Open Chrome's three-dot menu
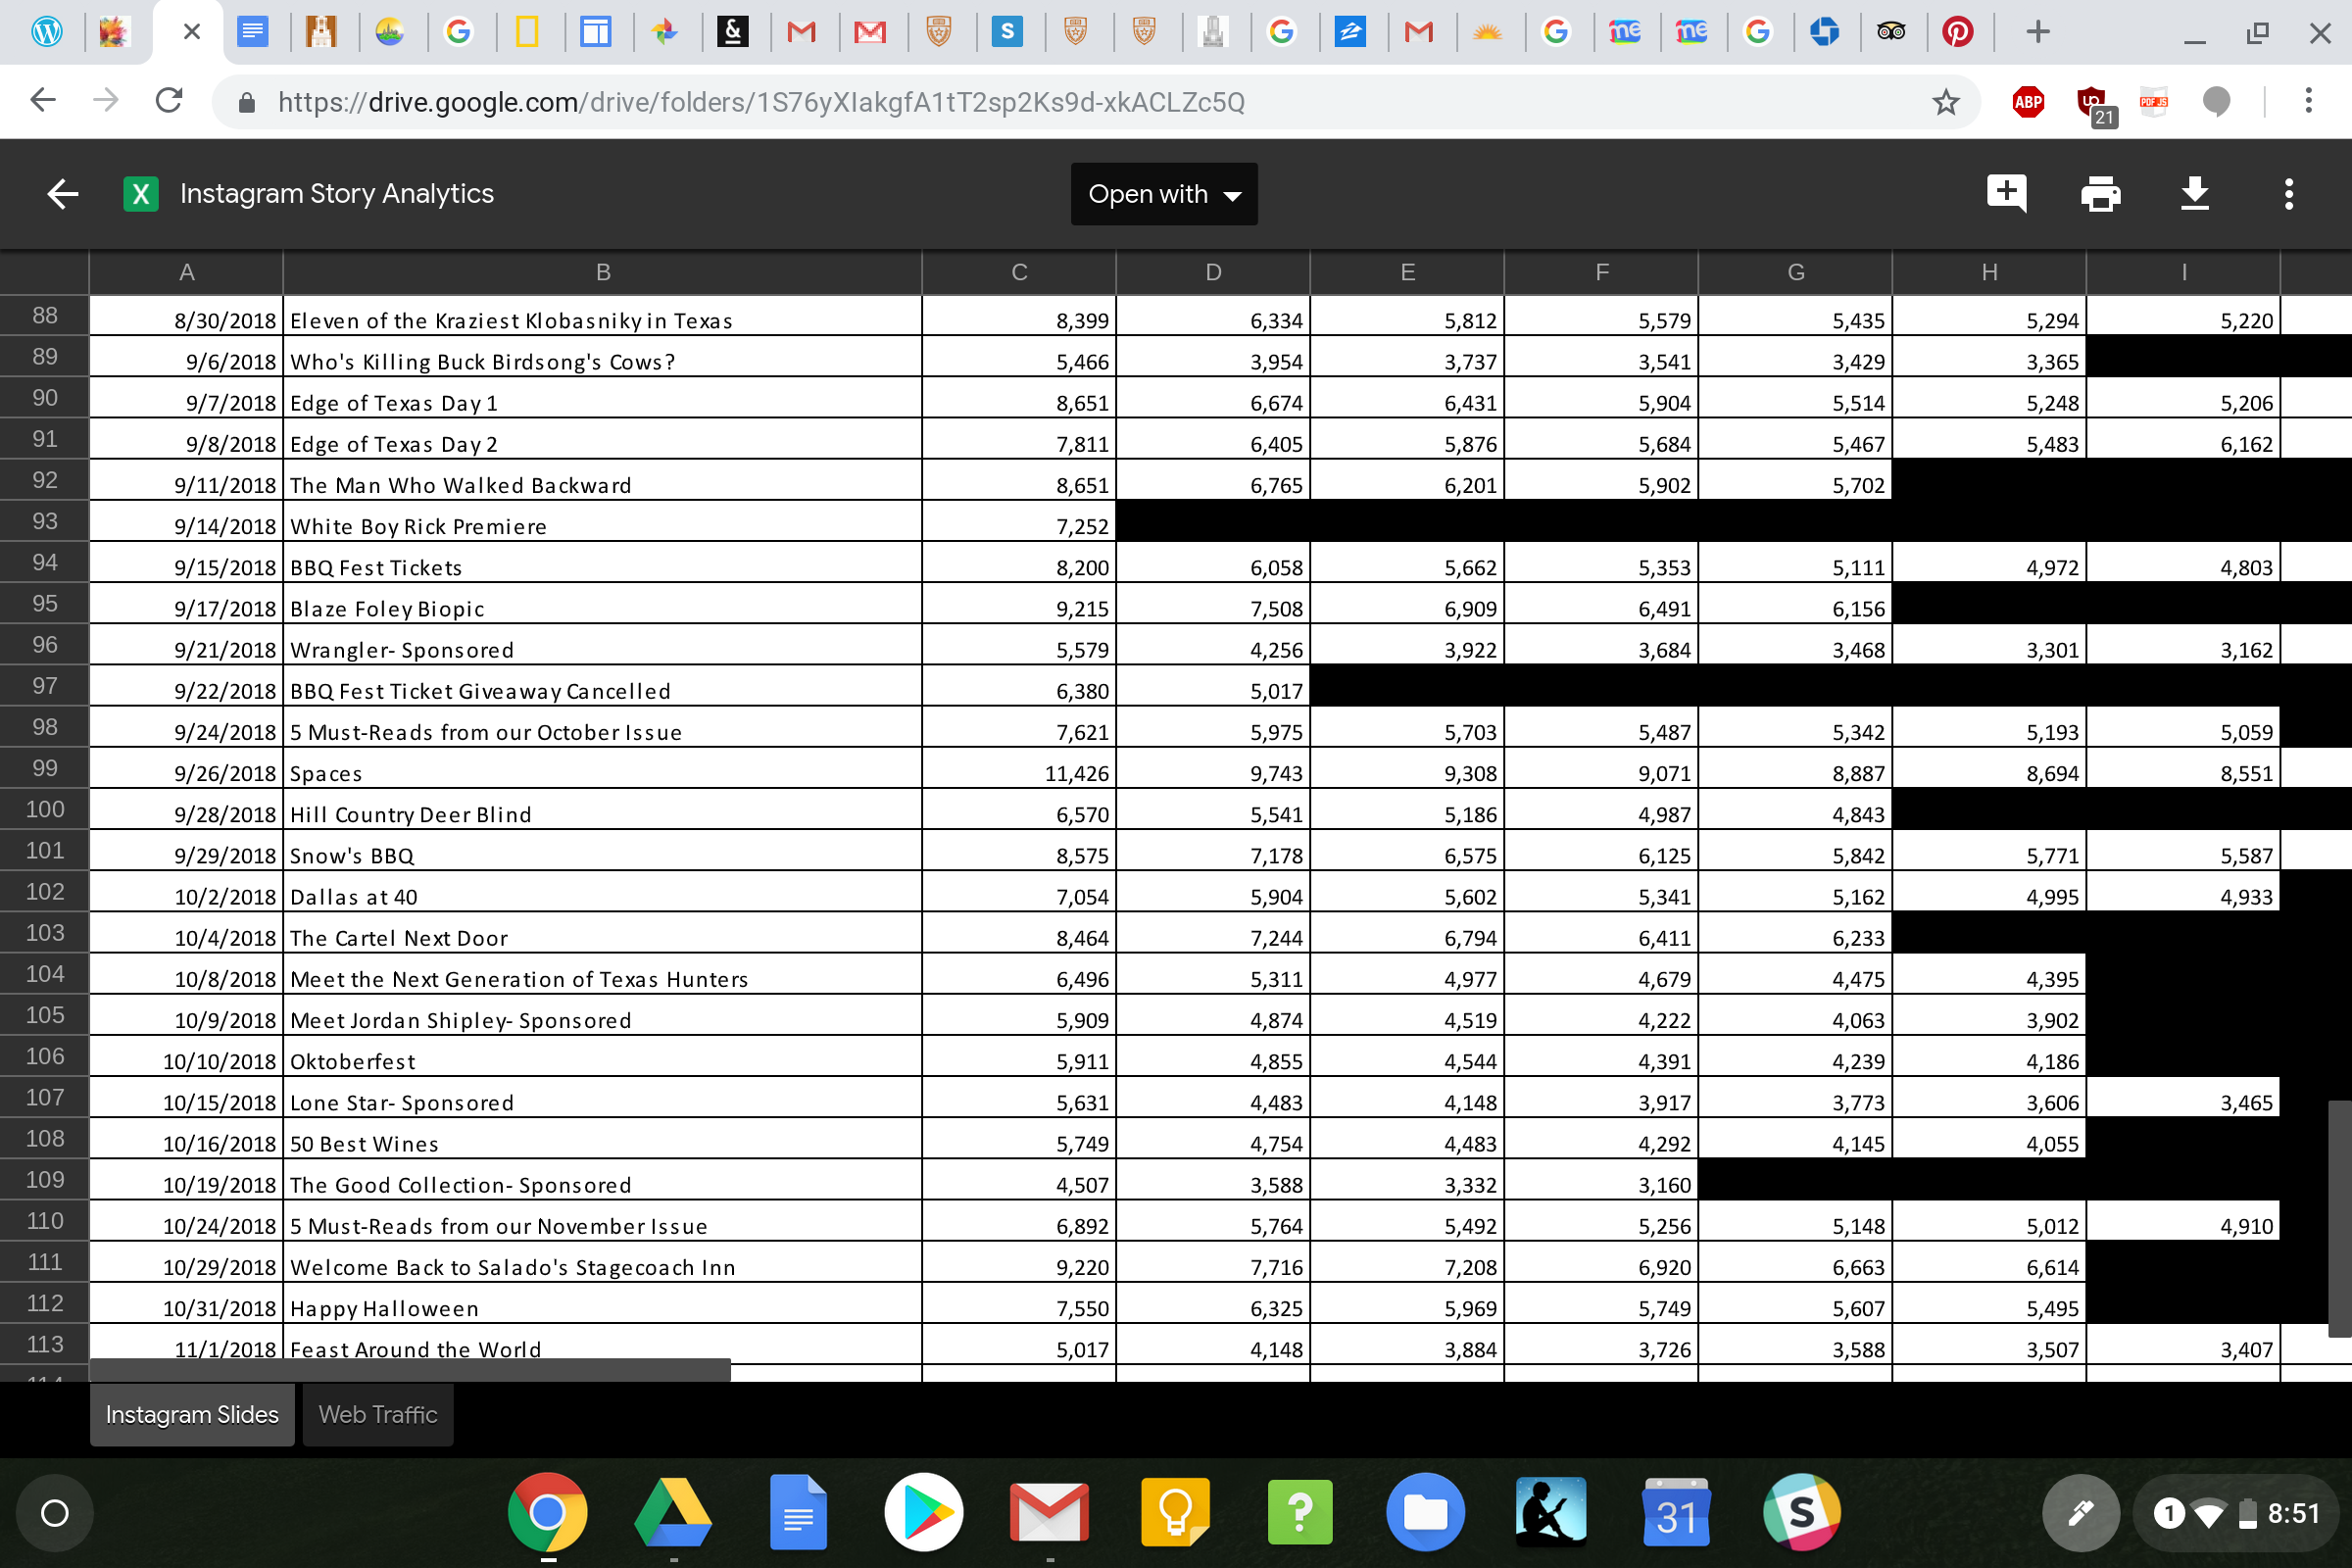Image resolution: width=2352 pixels, height=1568 pixels. (x=2308, y=101)
